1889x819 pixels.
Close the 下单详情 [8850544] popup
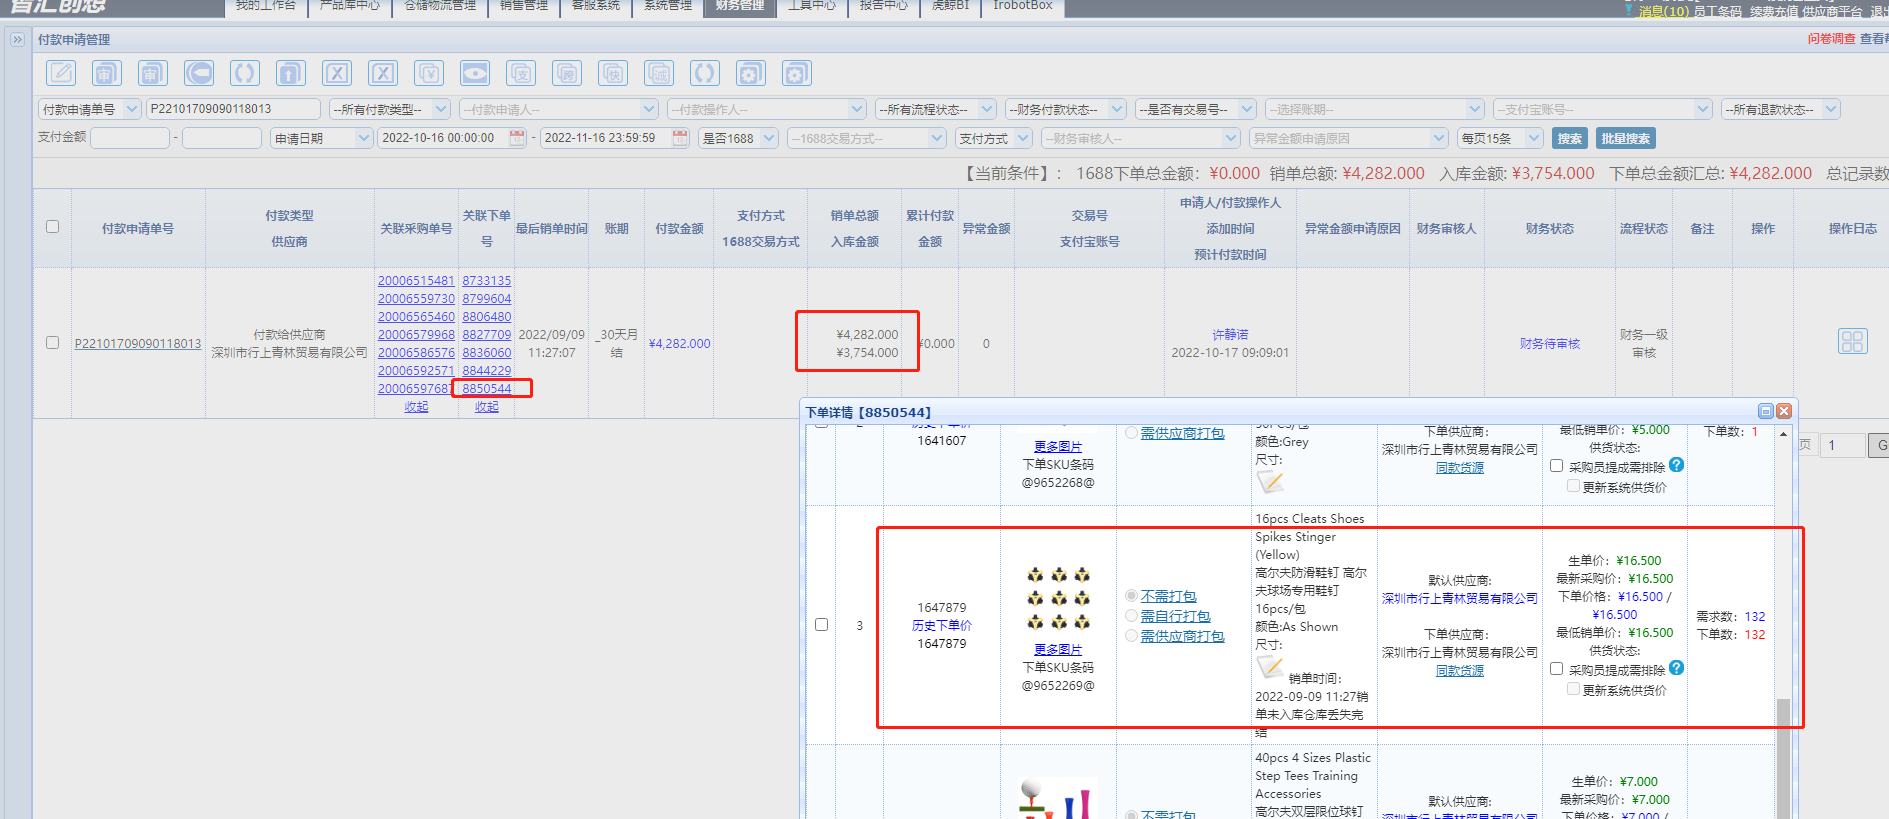(1783, 411)
